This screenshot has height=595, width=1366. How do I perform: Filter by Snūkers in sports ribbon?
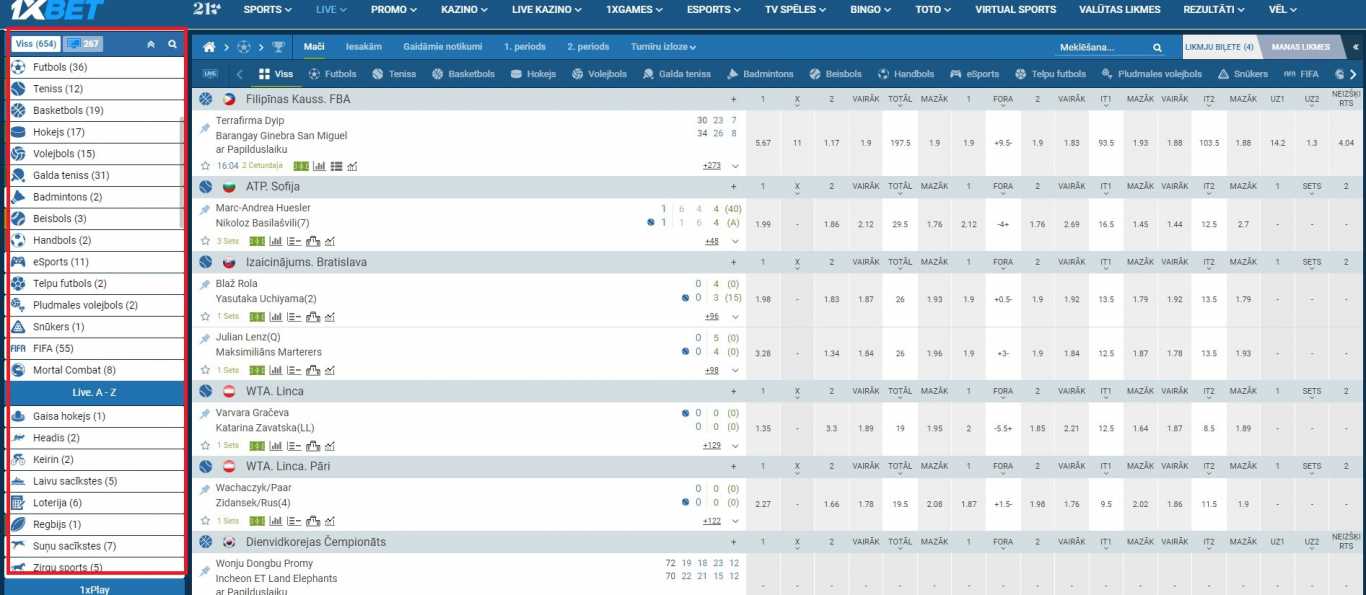click(x=1243, y=74)
